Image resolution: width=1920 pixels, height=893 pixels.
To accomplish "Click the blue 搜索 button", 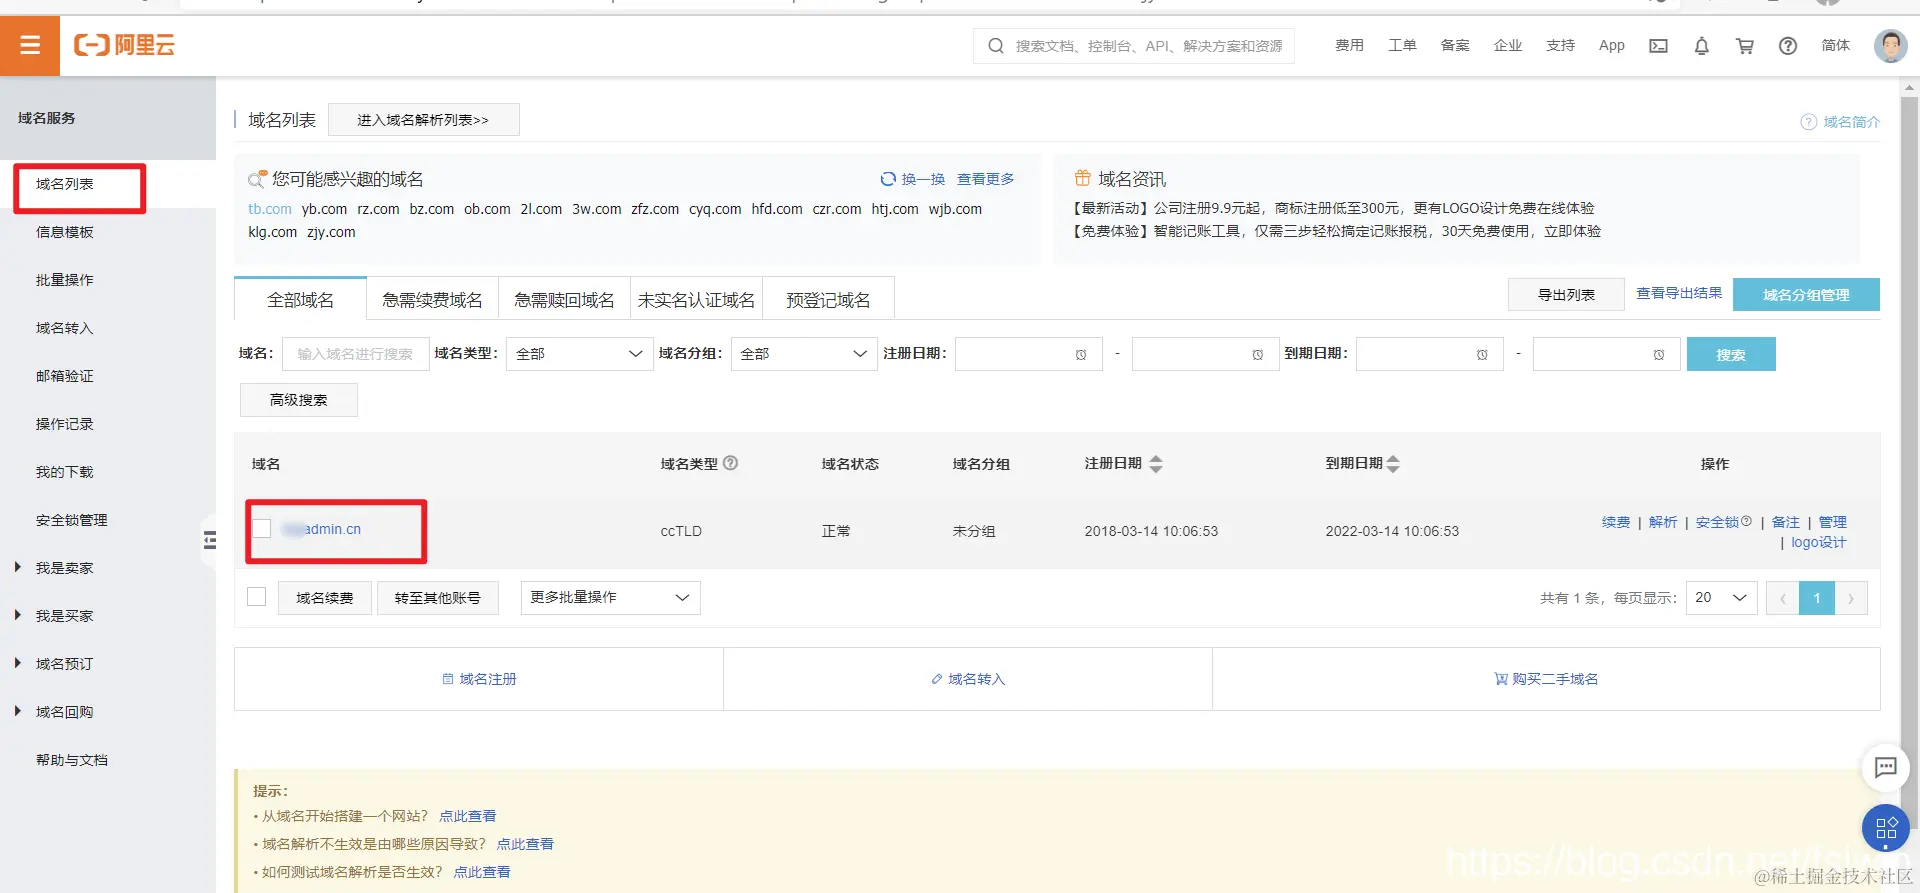I will pyautogui.click(x=1731, y=354).
